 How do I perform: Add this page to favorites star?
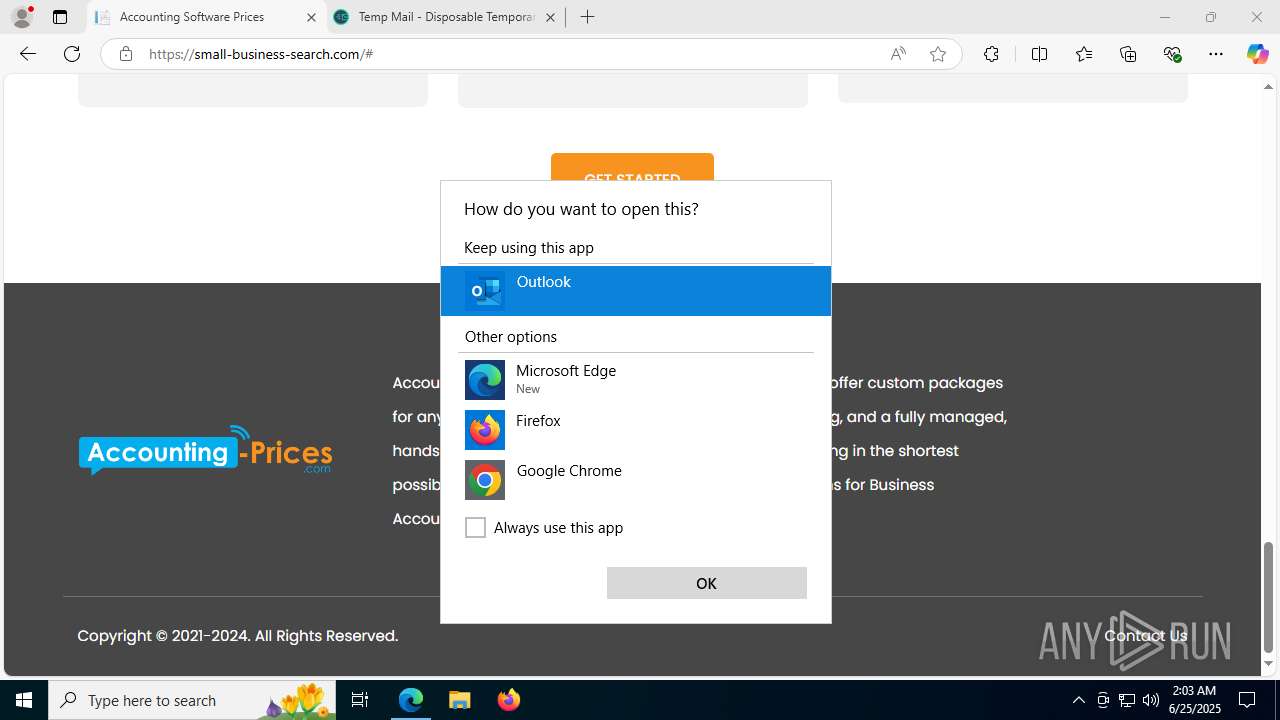click(938, 54)
